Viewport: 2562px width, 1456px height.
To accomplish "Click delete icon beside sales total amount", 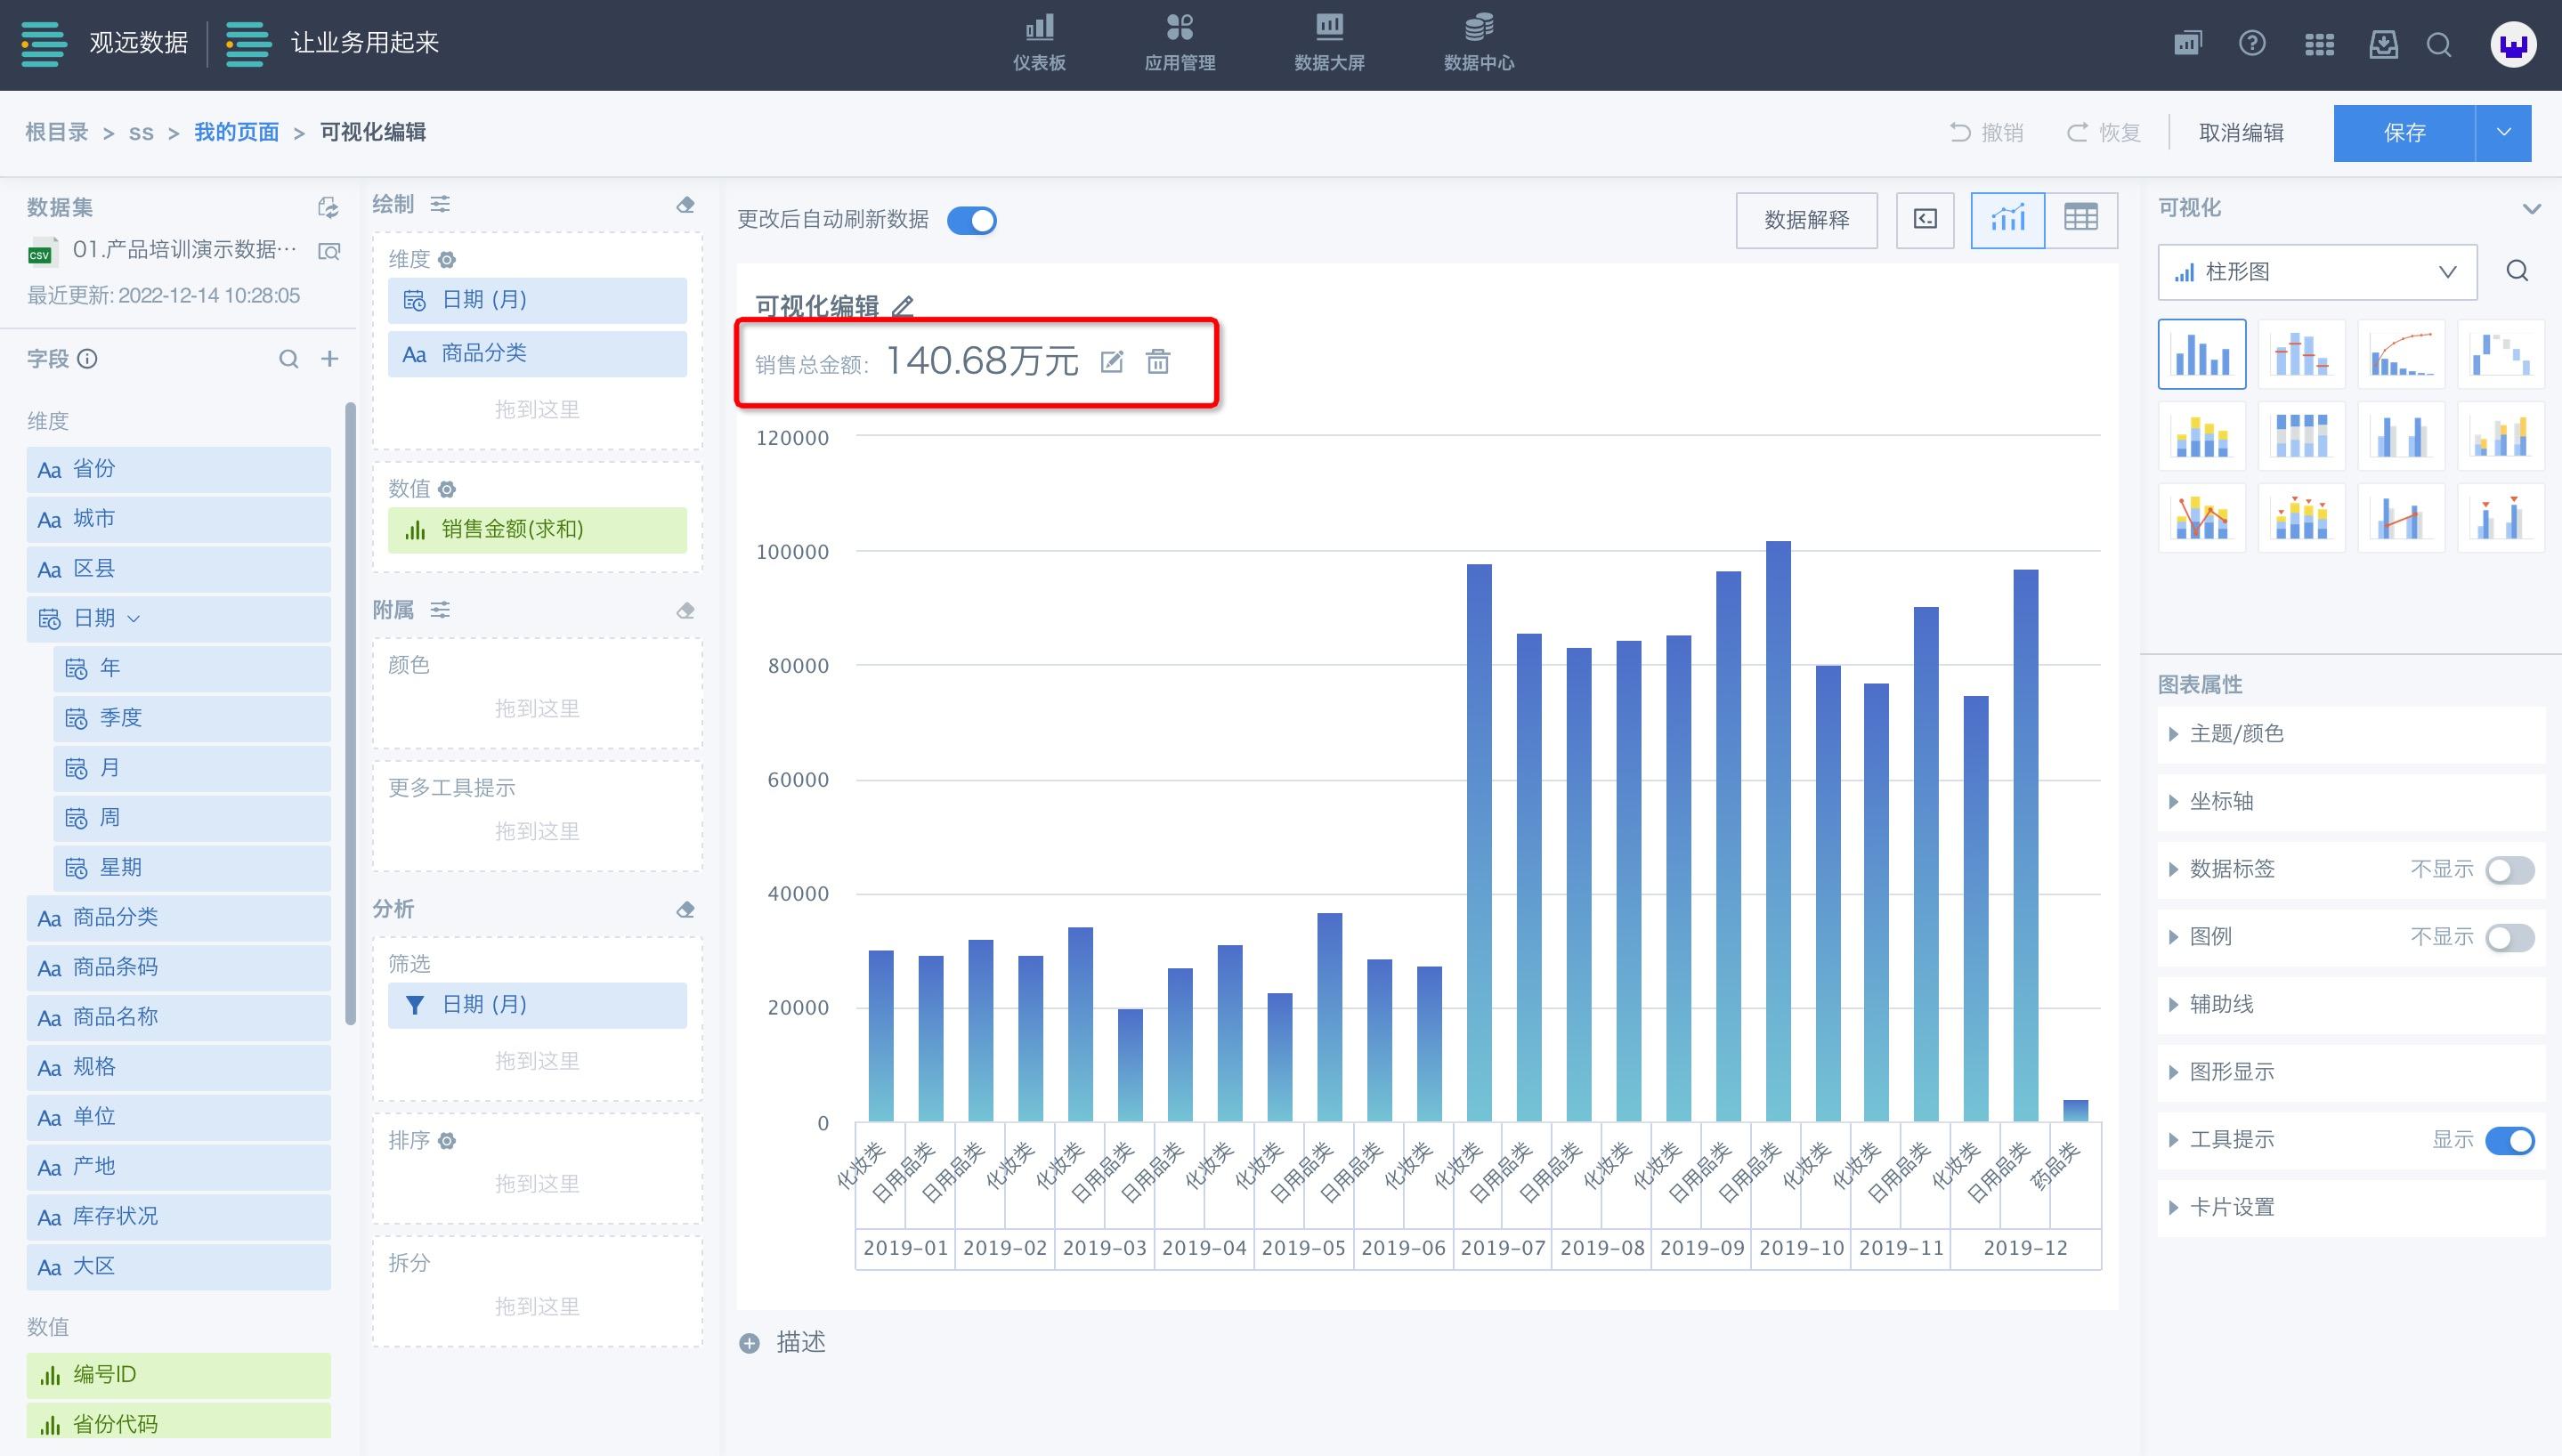I will click(1157, 361).
